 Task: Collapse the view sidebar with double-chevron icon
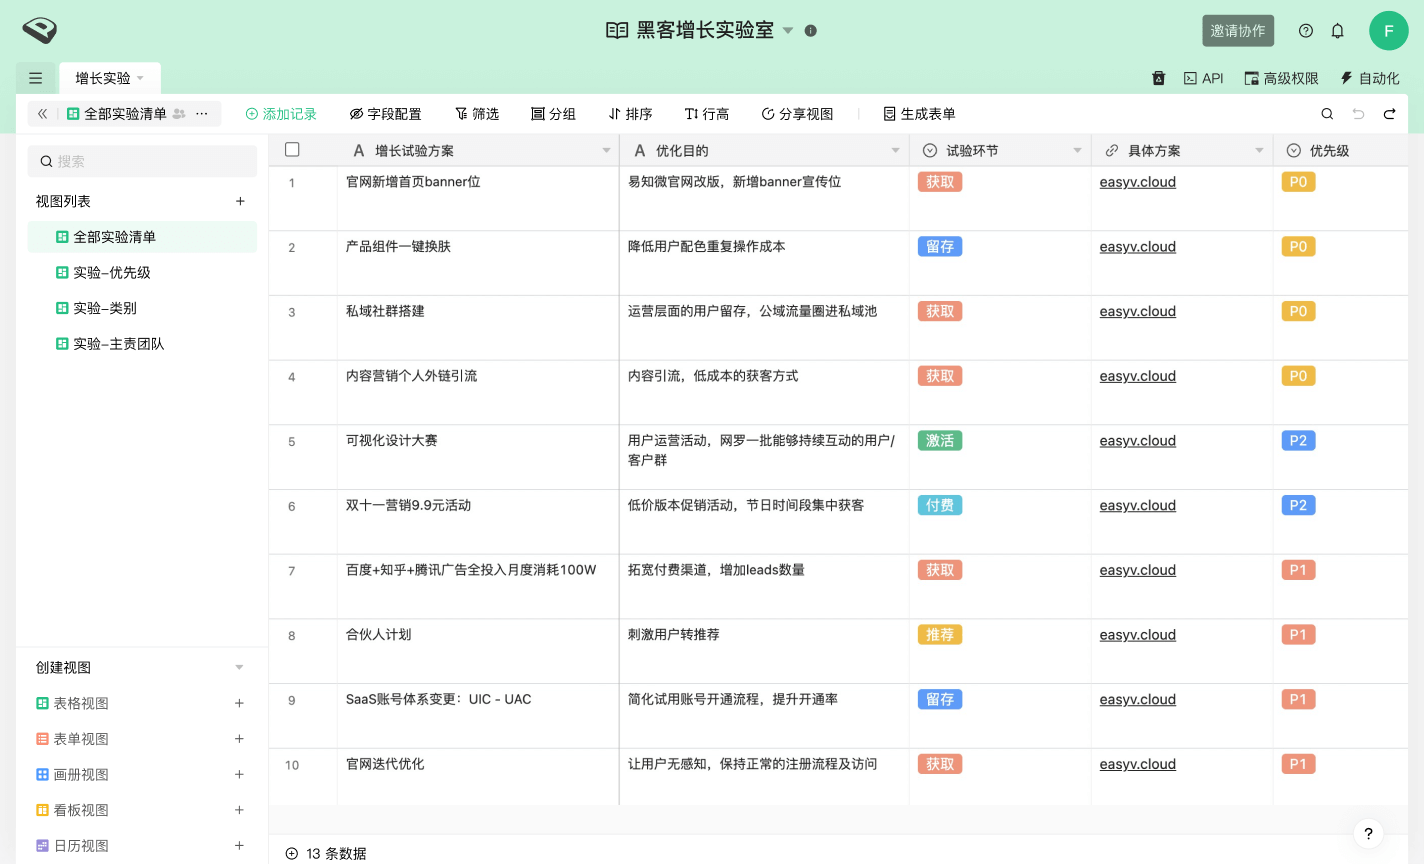click(42, 114)
